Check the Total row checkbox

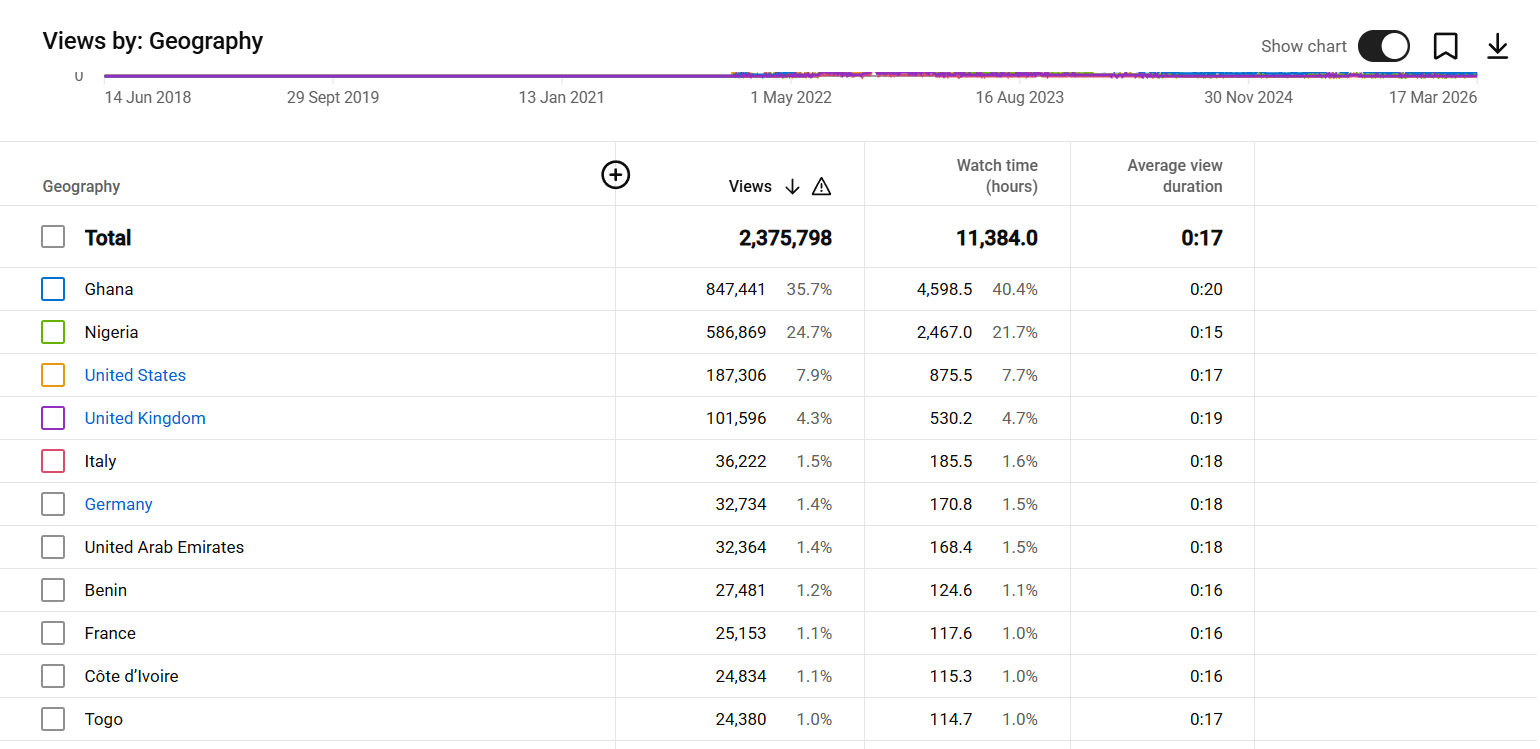(53, 237)
